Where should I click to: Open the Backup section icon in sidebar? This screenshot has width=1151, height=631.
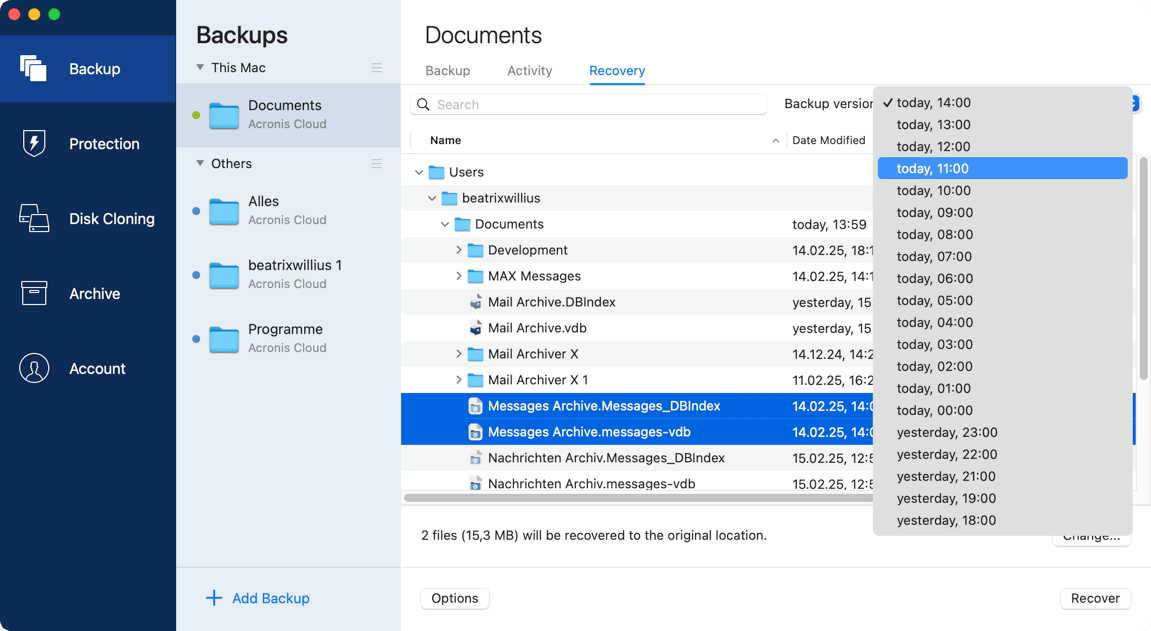[x=33, y=68]
